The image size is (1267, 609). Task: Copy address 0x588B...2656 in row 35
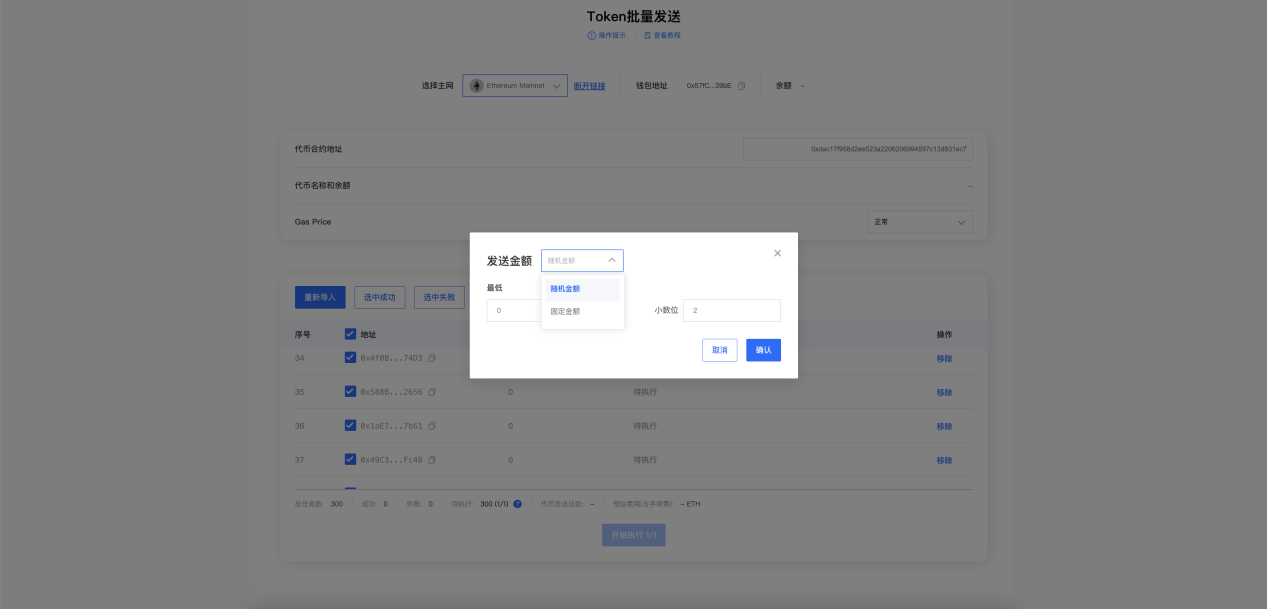(432, 392)
